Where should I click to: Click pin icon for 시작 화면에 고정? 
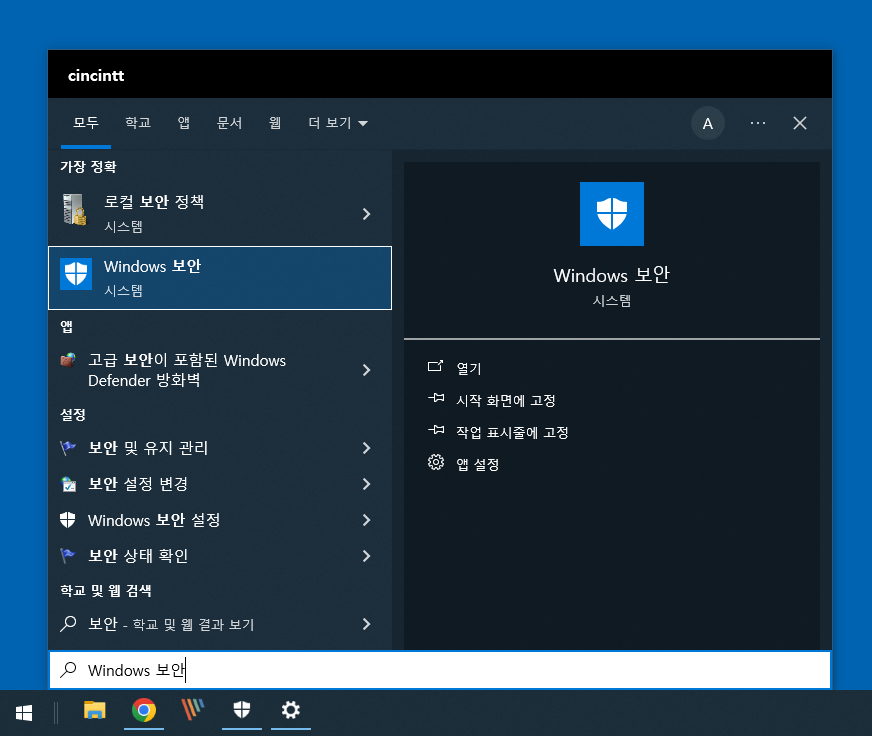[436, 398]
